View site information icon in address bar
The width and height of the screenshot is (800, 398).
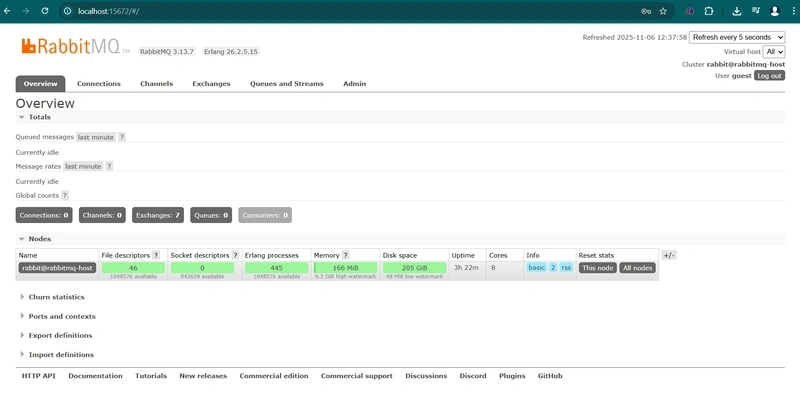67,11
